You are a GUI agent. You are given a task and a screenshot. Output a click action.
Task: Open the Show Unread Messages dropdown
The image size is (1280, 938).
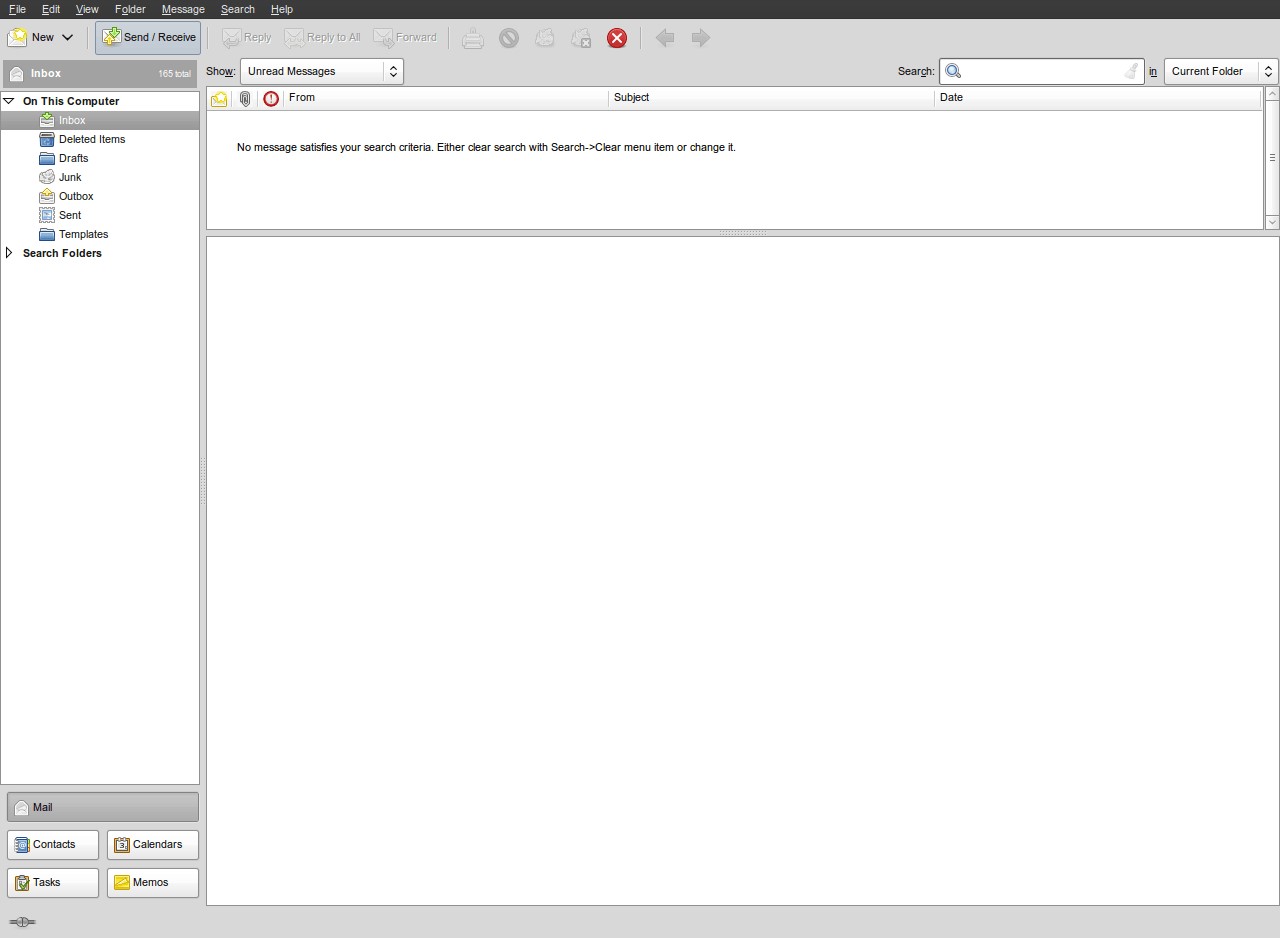pos(321,71)
